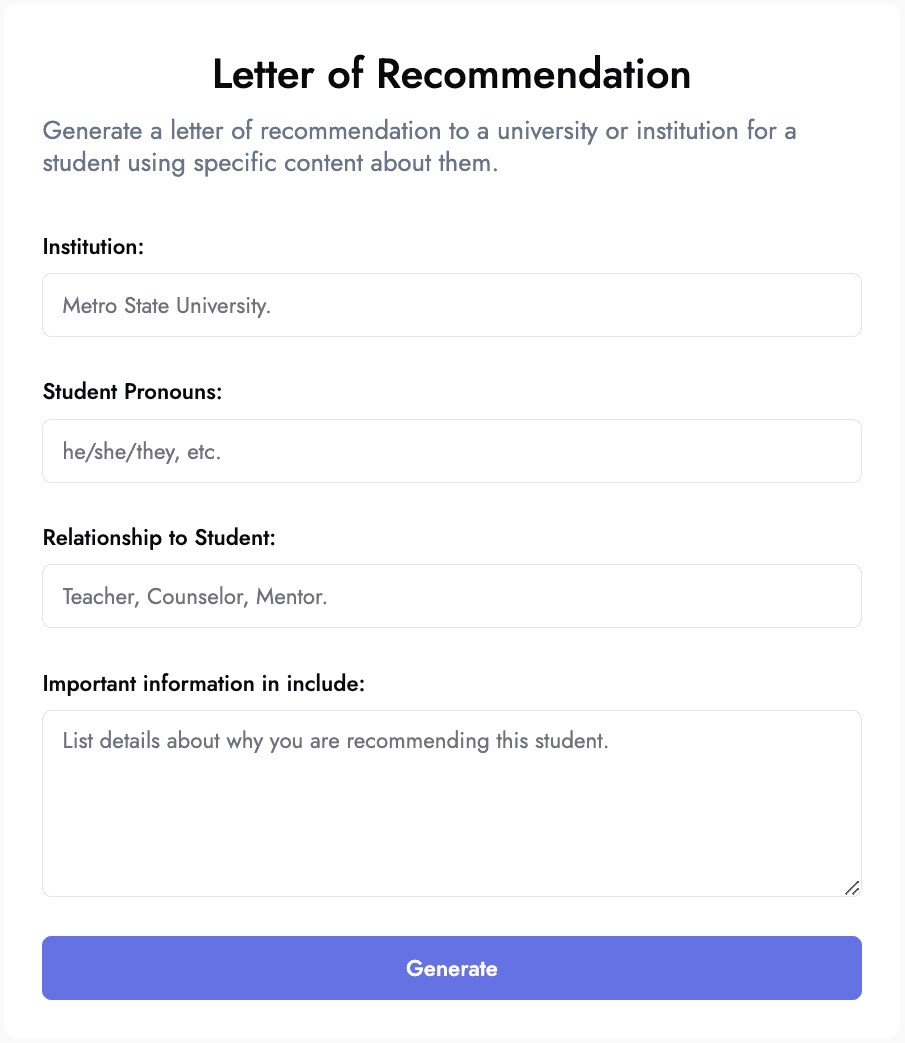Click the Institution text field
Screen dimensions: 905x1043
point(452,305)
